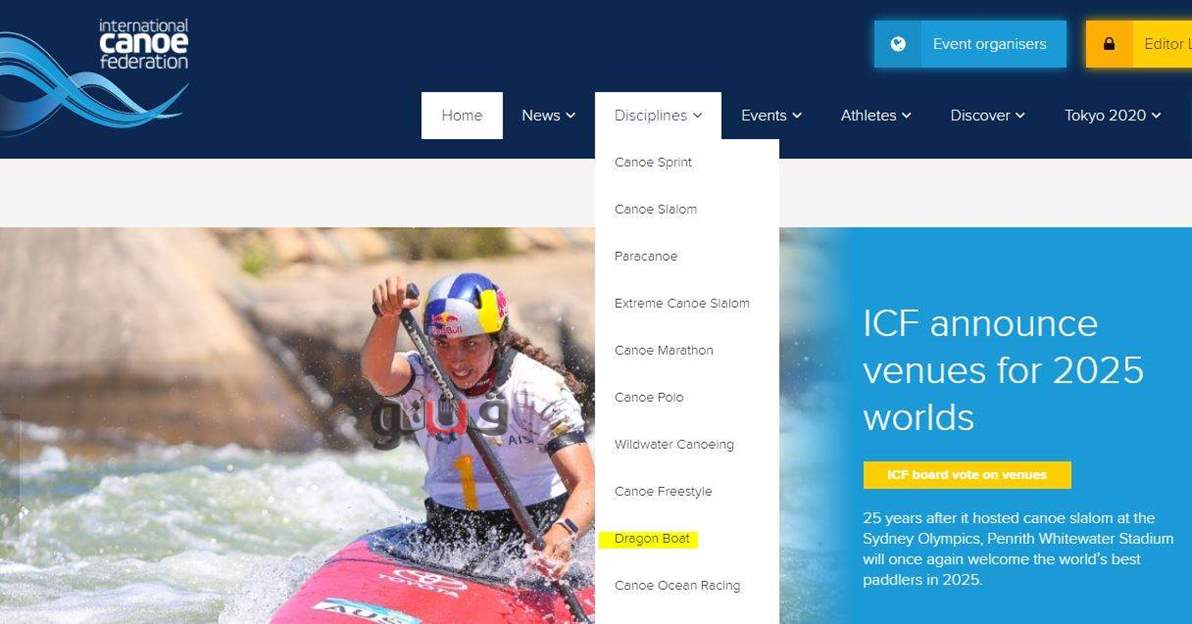The height and width of the screenshot is (624, 1192).
Task: Click the globe icon on Event organisers
Action: coord(898,44)
